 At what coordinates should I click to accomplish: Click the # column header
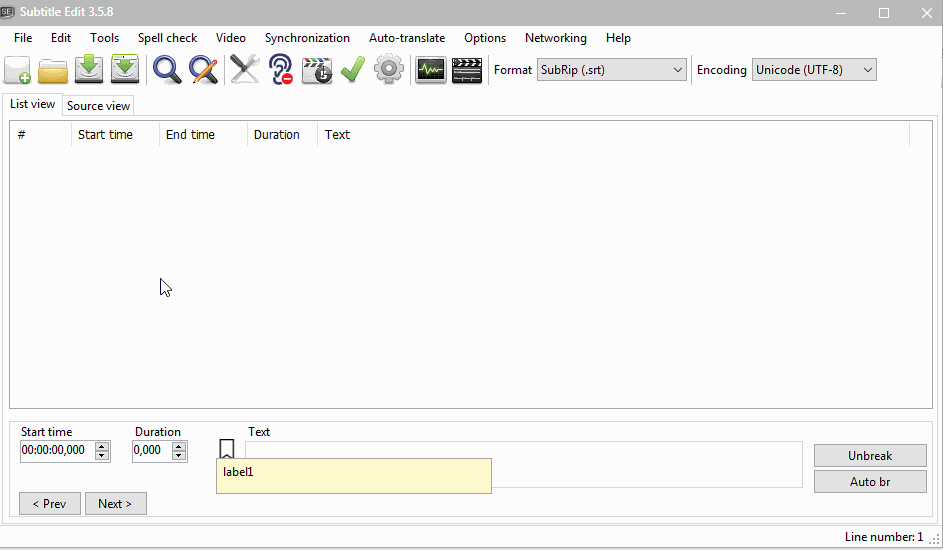tap(41, 135)
